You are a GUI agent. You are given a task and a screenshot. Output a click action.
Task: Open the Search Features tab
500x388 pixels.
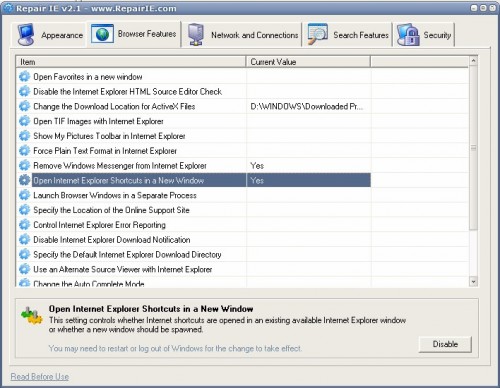click(x=348, y=35)
